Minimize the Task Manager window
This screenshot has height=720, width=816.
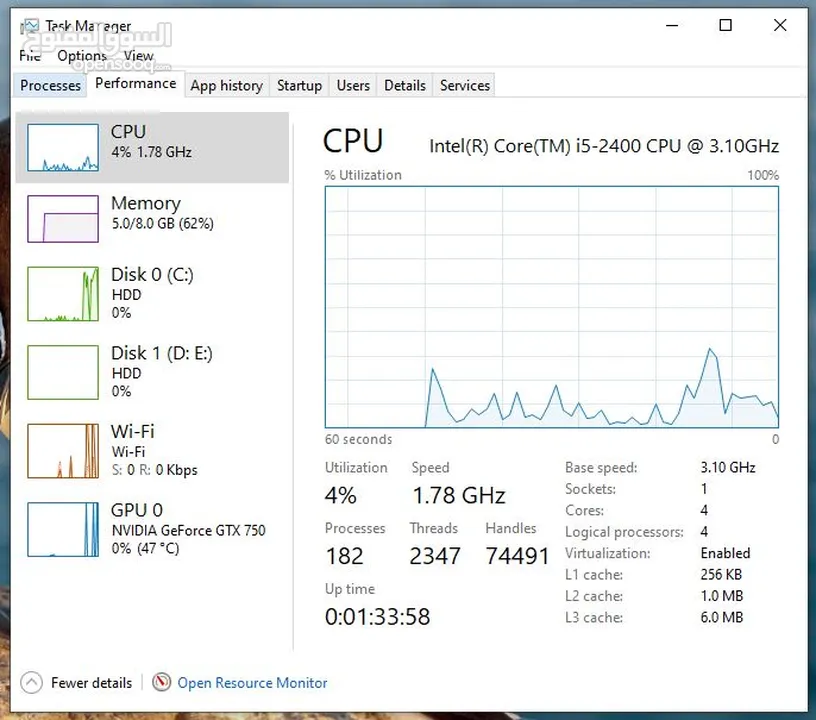pos(672,25)
